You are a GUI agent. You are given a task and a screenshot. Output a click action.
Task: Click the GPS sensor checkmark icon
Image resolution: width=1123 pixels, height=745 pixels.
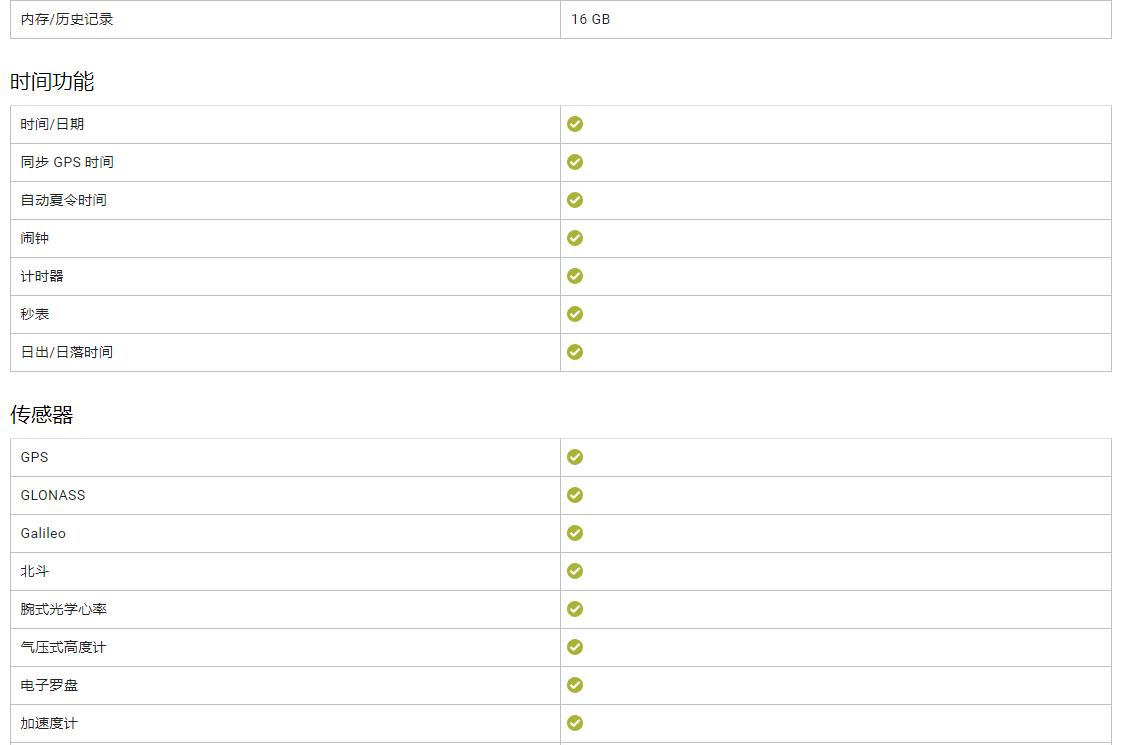(x=574, y=457)
